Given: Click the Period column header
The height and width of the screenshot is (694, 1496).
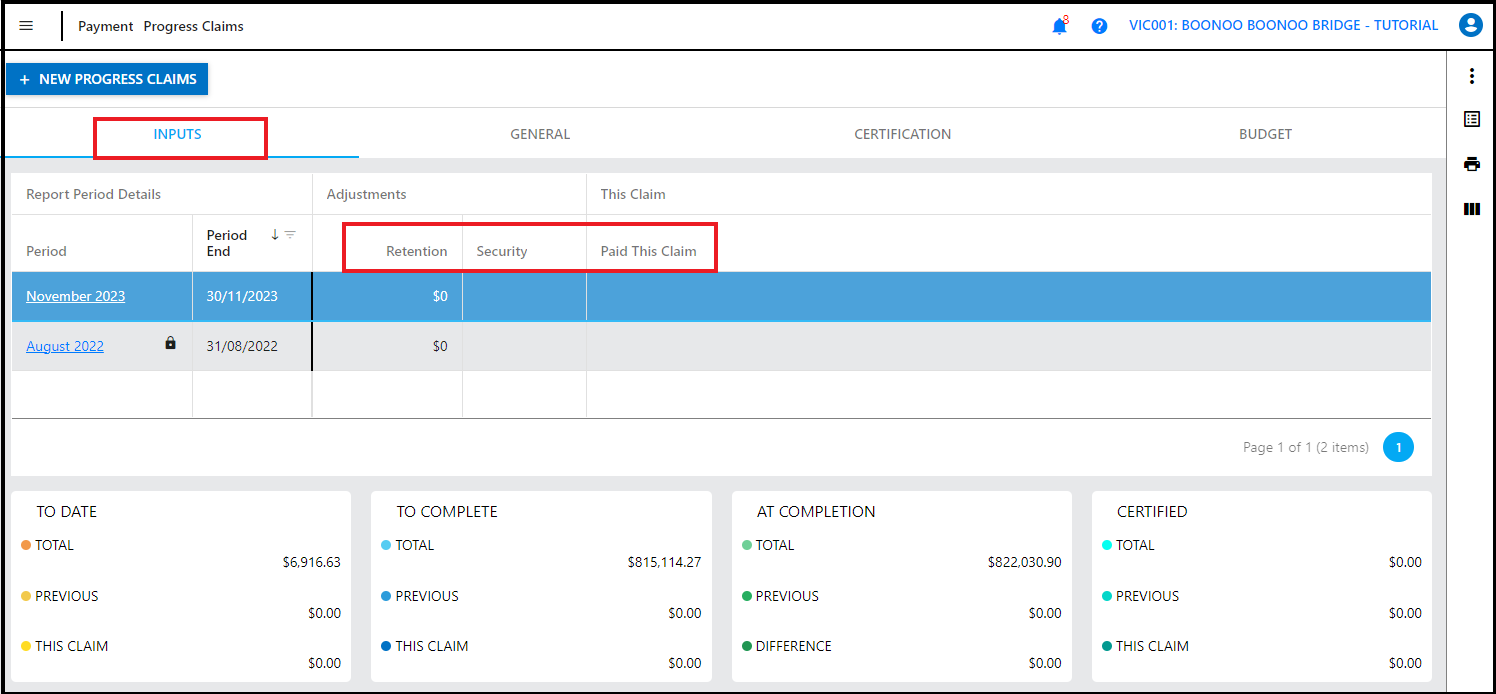Looking at the screenshot, I should pyautogui.click(x=46, y=251).
